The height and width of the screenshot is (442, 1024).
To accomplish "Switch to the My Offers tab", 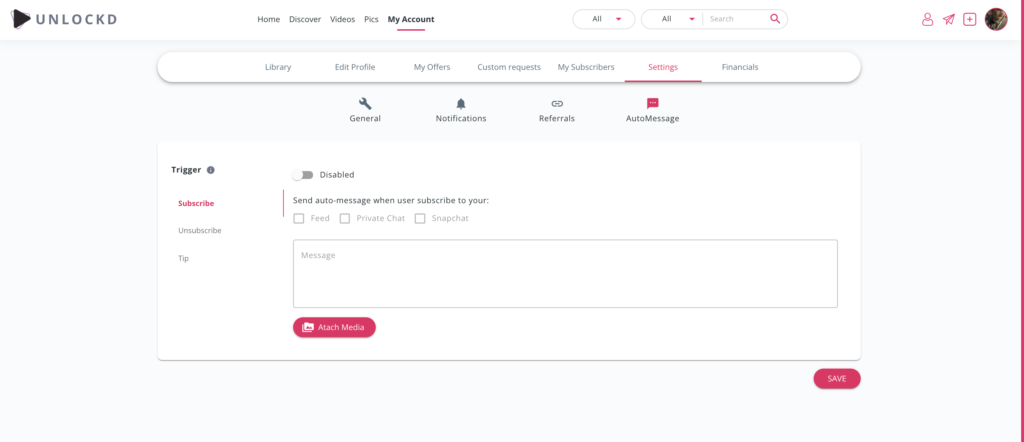I will [432, 67].
